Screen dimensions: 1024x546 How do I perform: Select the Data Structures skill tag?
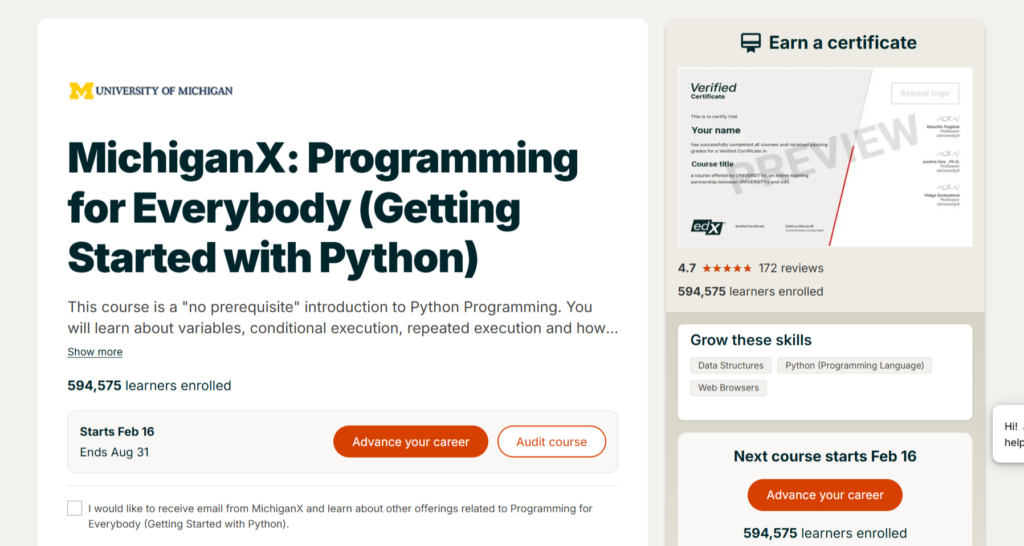[x=731, y=366]
